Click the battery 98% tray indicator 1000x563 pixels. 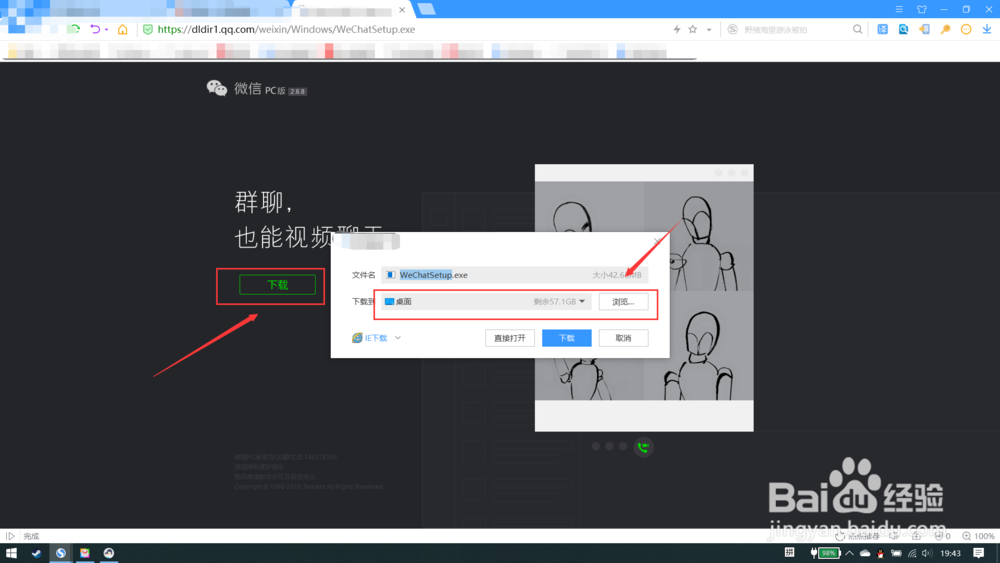(825, 553)
